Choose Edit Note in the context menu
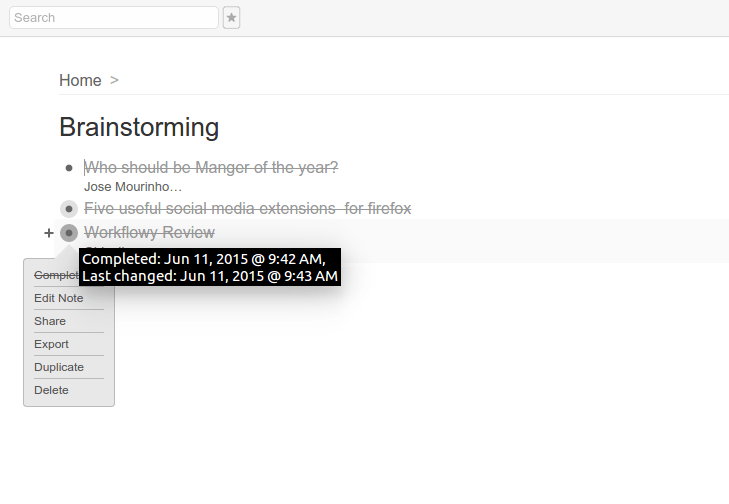 point(59,298)
